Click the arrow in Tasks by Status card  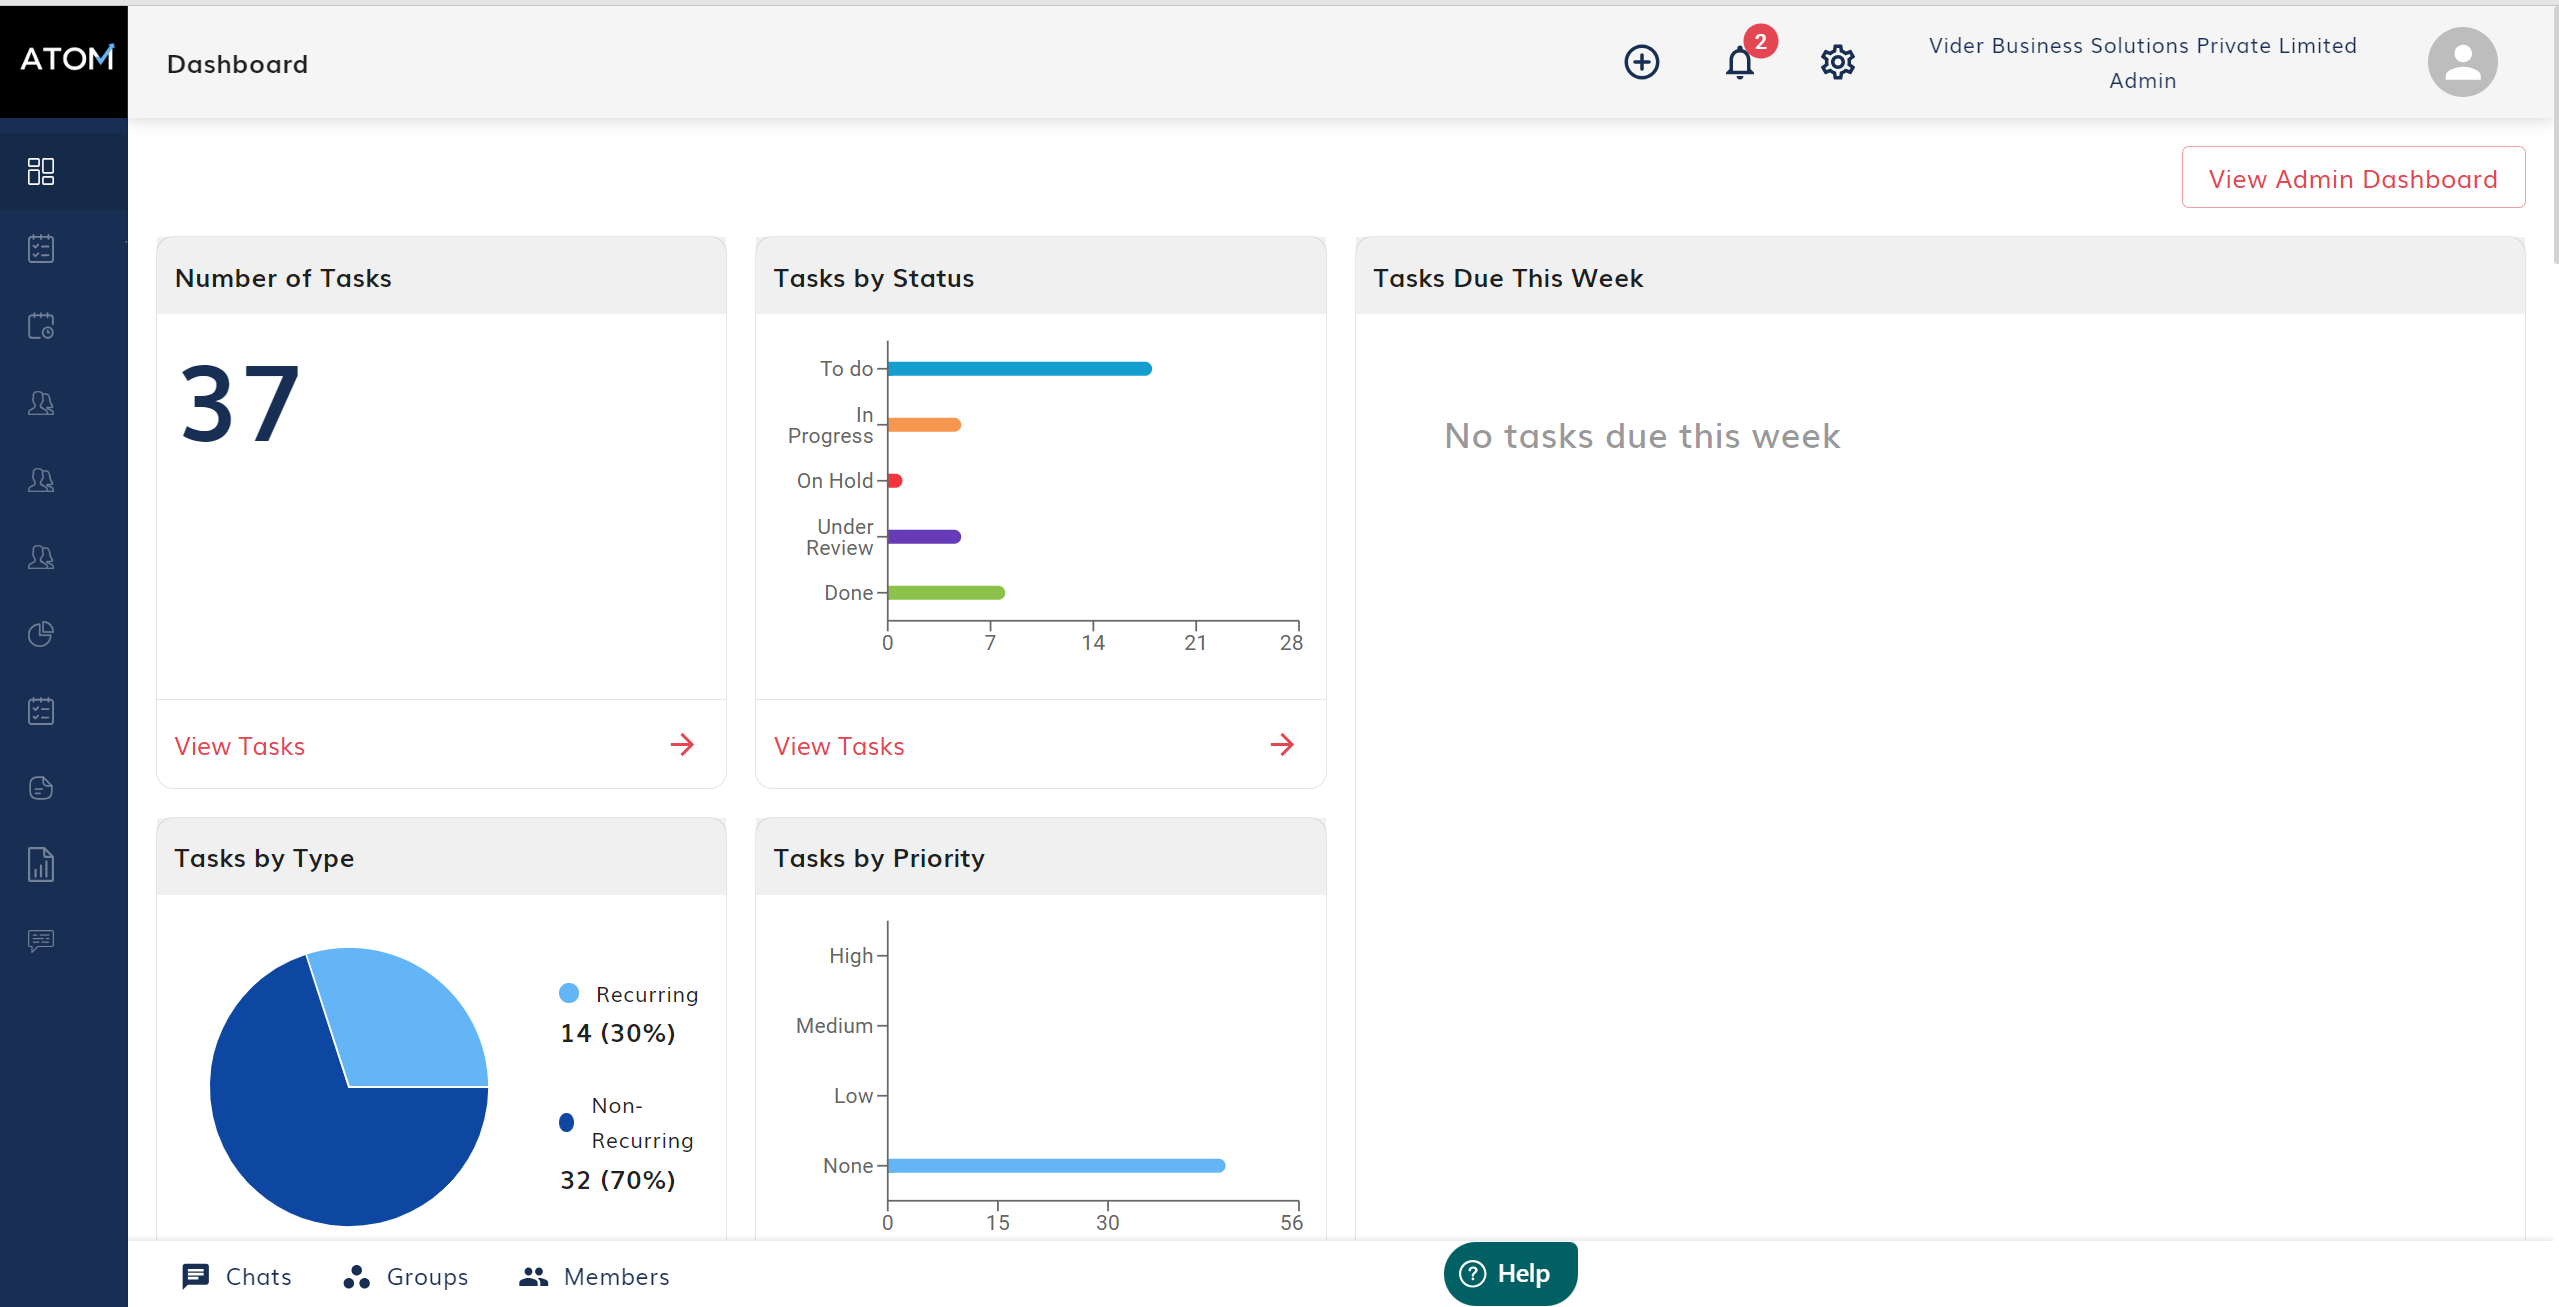[1282, 745]
